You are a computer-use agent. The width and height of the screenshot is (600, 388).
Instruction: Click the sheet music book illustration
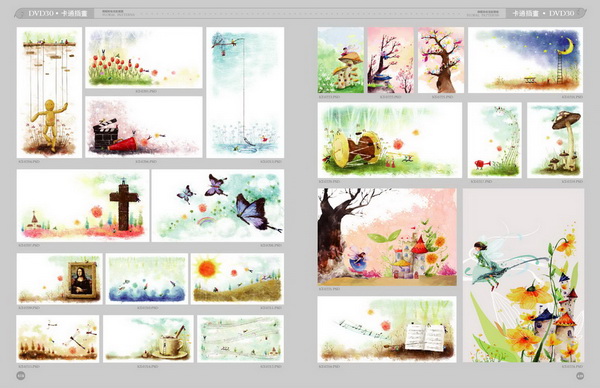[x=387, y=329]
